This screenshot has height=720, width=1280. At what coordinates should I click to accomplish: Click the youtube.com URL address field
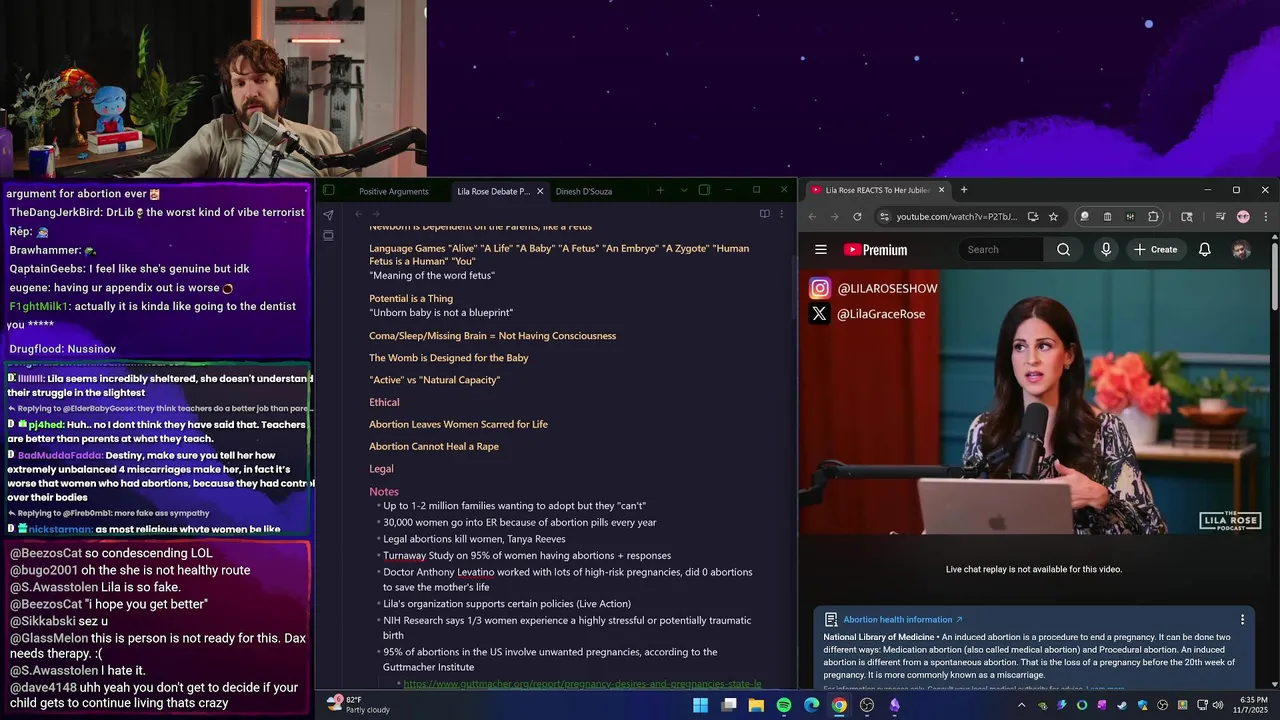click(956, 216)
